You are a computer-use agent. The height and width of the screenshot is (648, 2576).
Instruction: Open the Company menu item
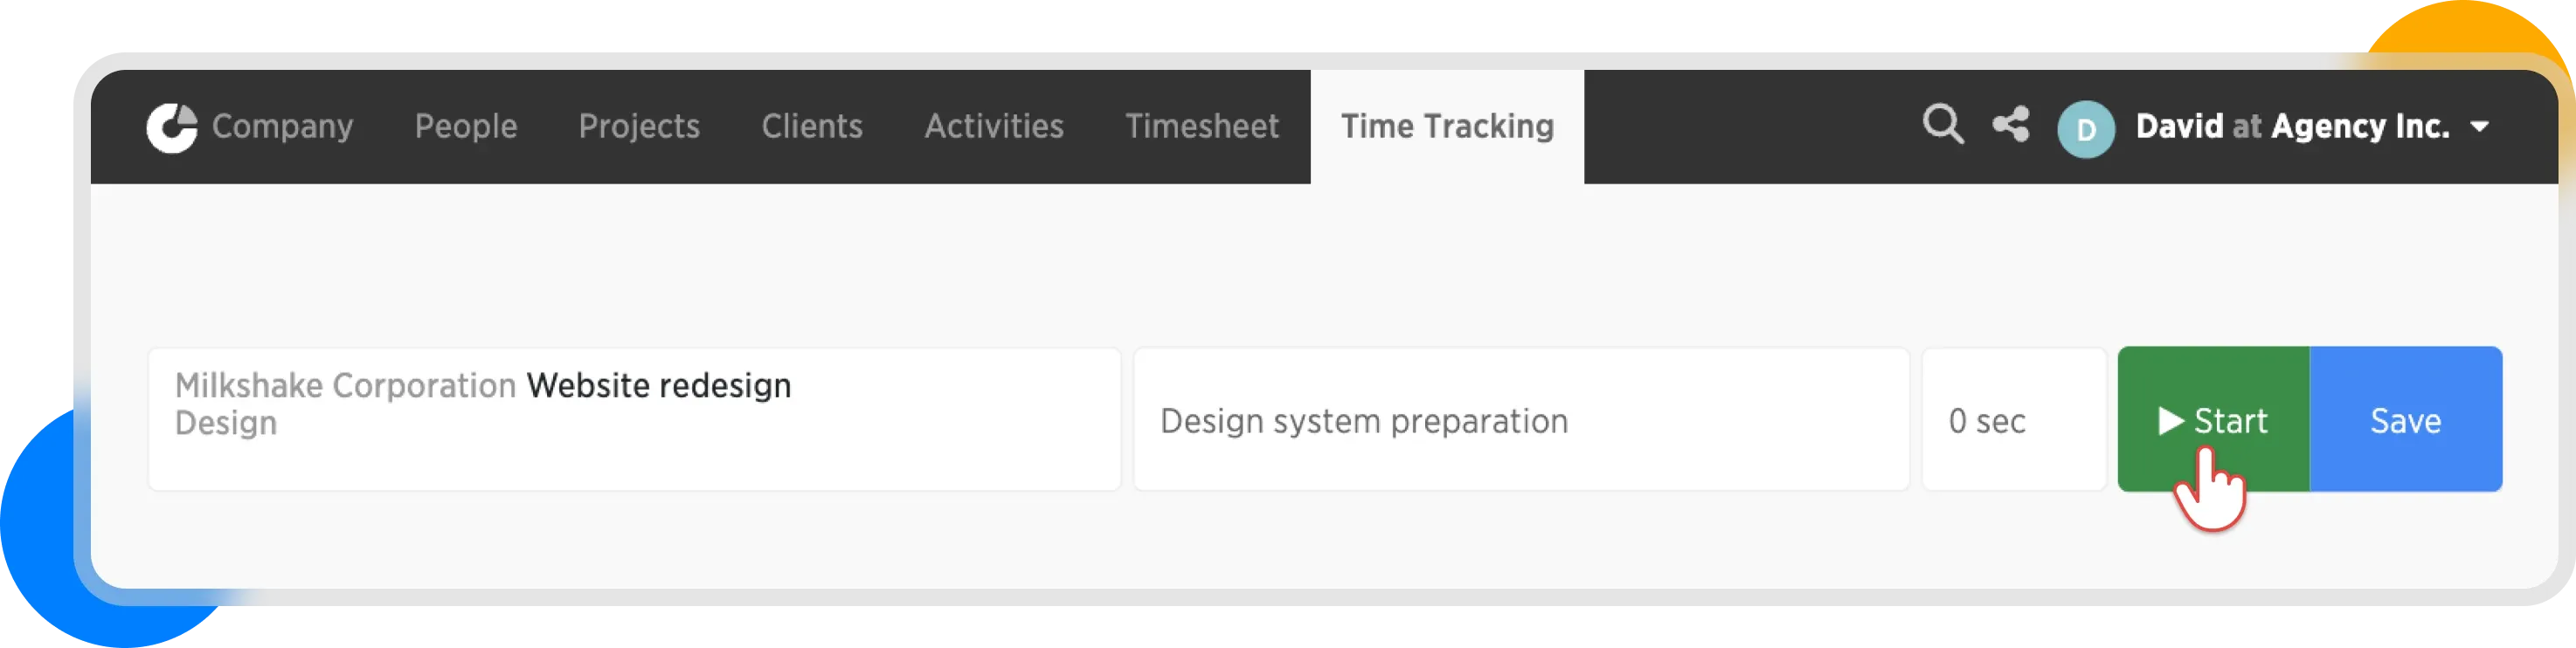coord(282,127)
